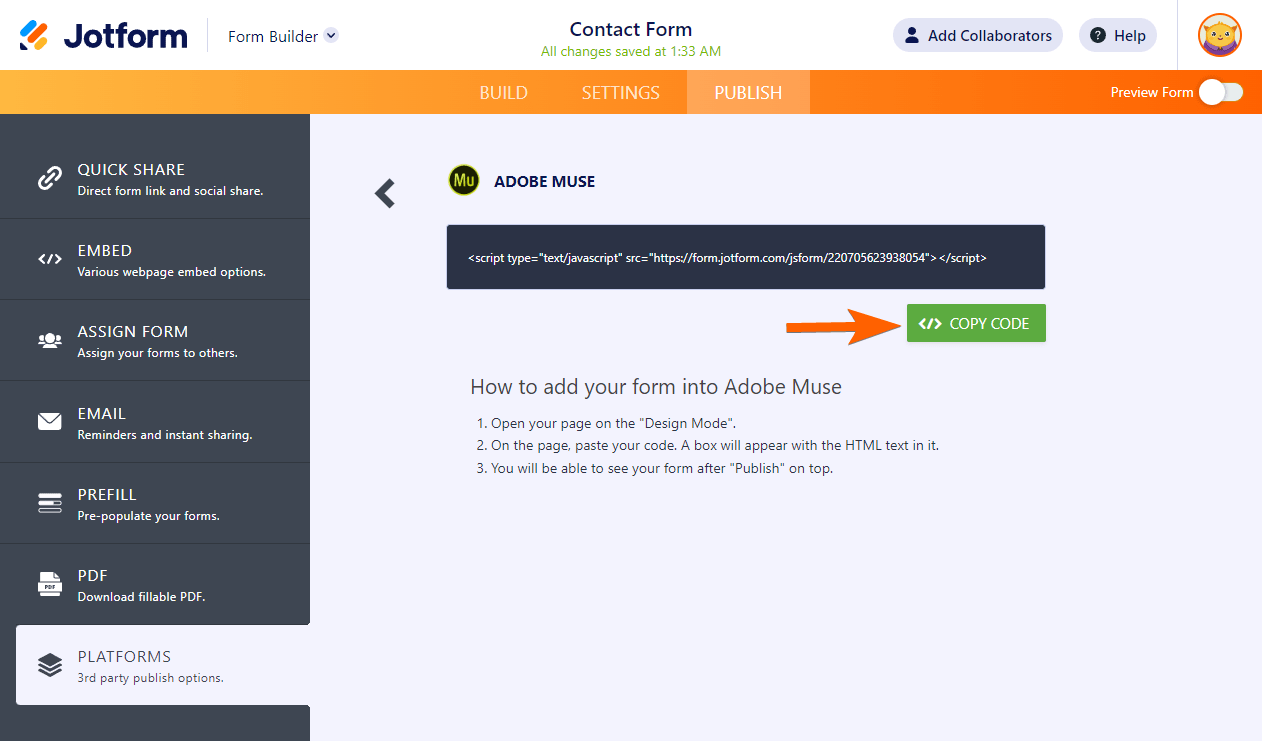Open the Settings tab
The width and height of the screenshot is (1262, 741).
pos(621,93)
